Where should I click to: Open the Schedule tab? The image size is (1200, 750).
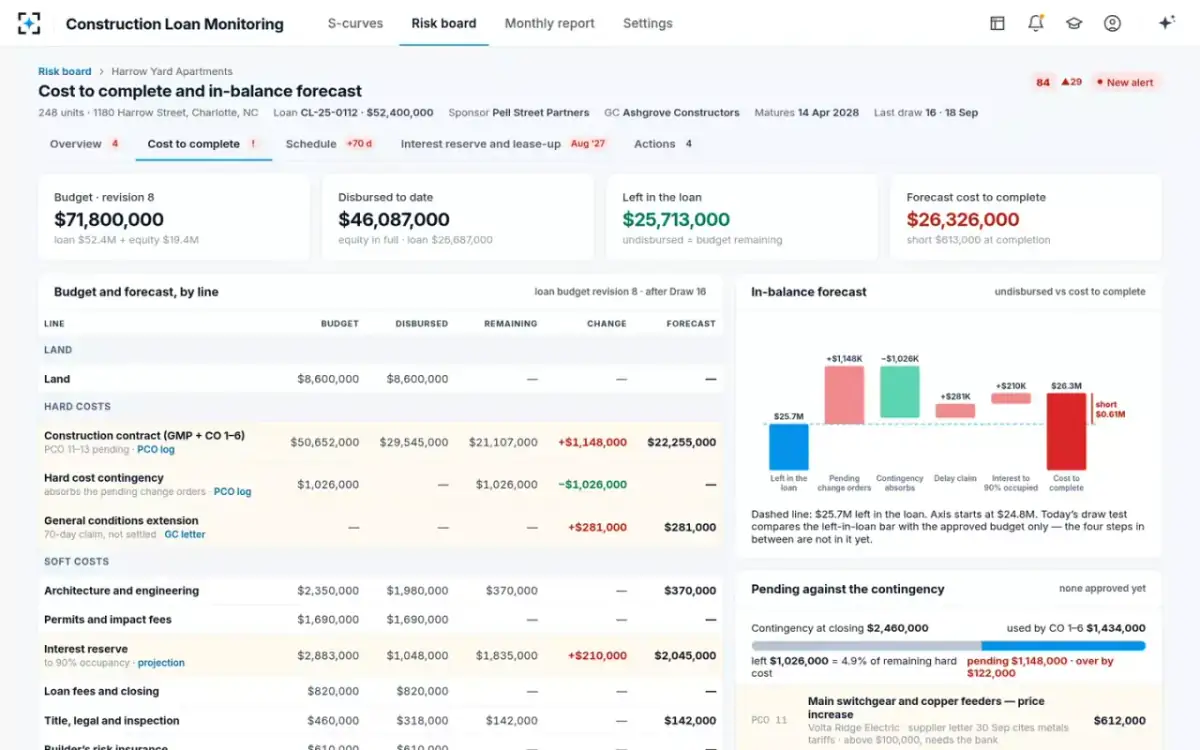(x=329, y=144)
